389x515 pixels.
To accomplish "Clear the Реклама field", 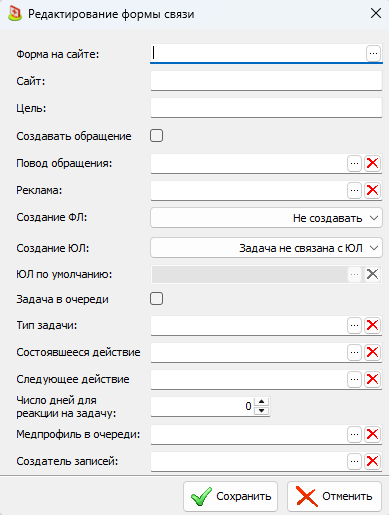I will [x=372, y=190].
